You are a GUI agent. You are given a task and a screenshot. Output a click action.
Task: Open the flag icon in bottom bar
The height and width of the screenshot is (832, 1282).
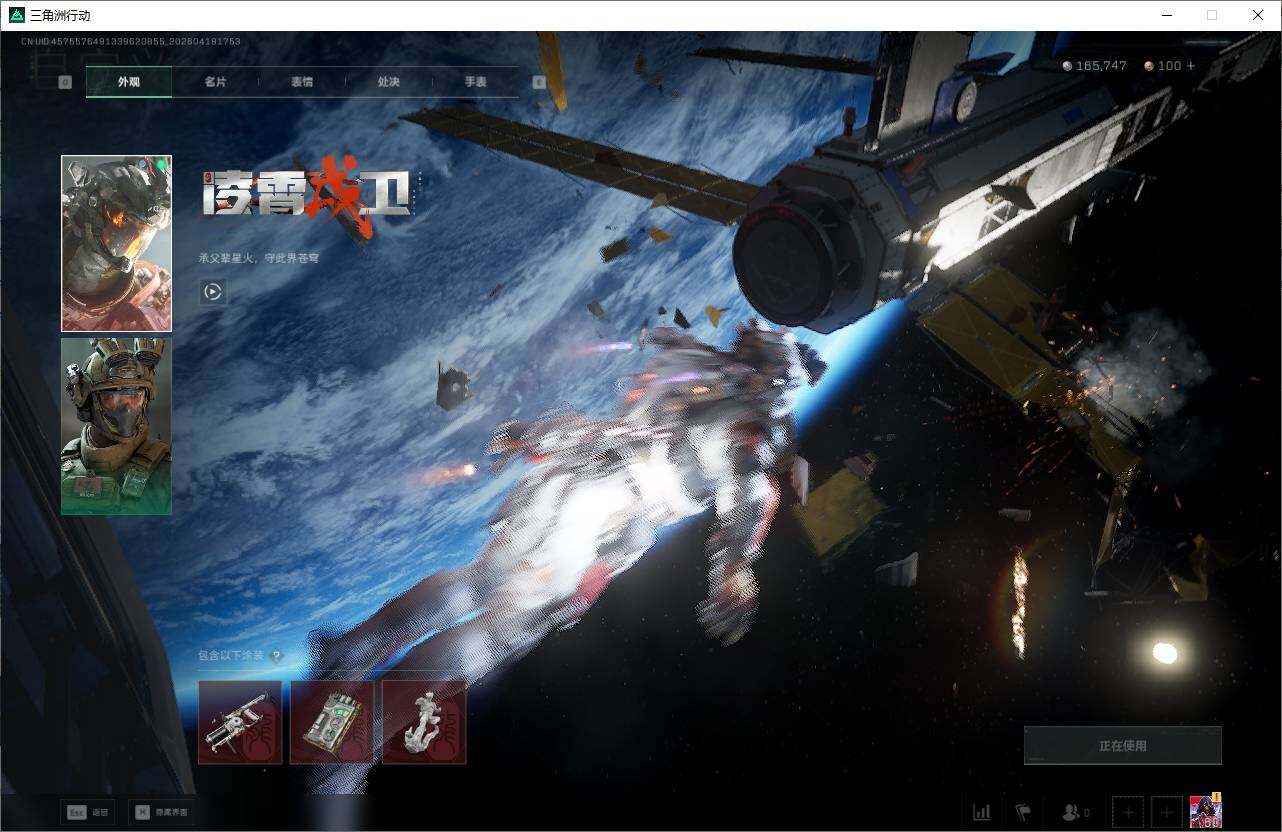pos(1023,812)
